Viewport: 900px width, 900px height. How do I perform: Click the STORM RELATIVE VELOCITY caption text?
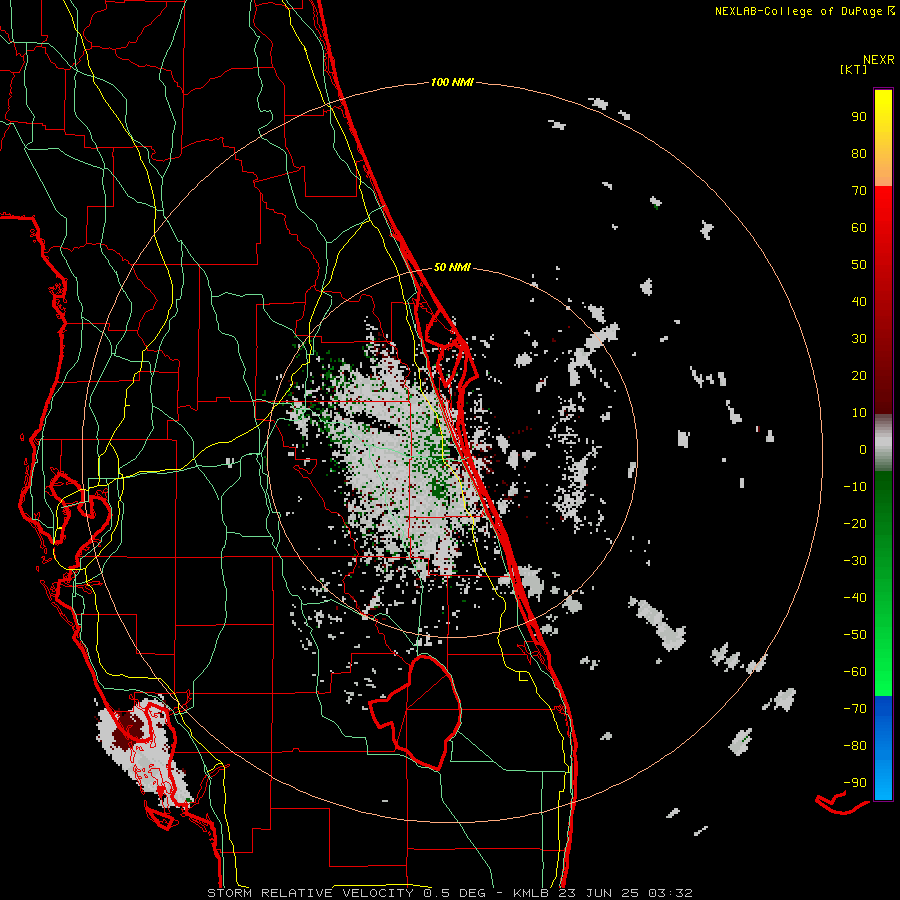pyautogui.click(x=310, y=893)
